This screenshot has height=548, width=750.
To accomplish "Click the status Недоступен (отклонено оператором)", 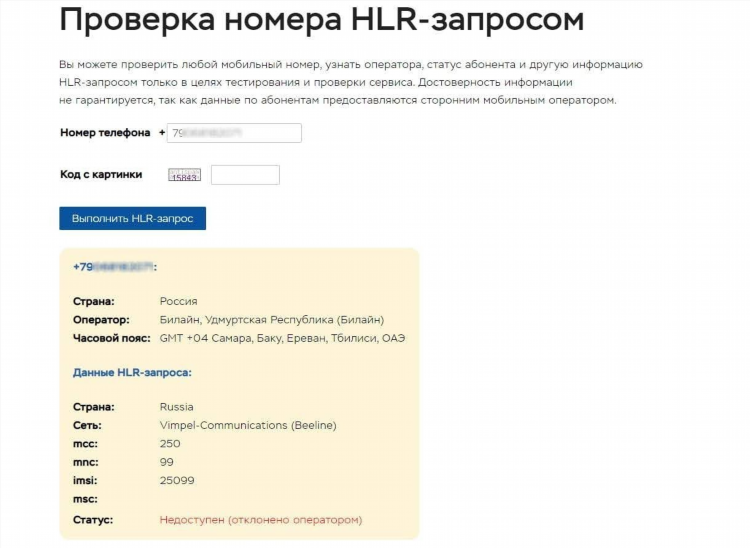I will click(261, 520).
